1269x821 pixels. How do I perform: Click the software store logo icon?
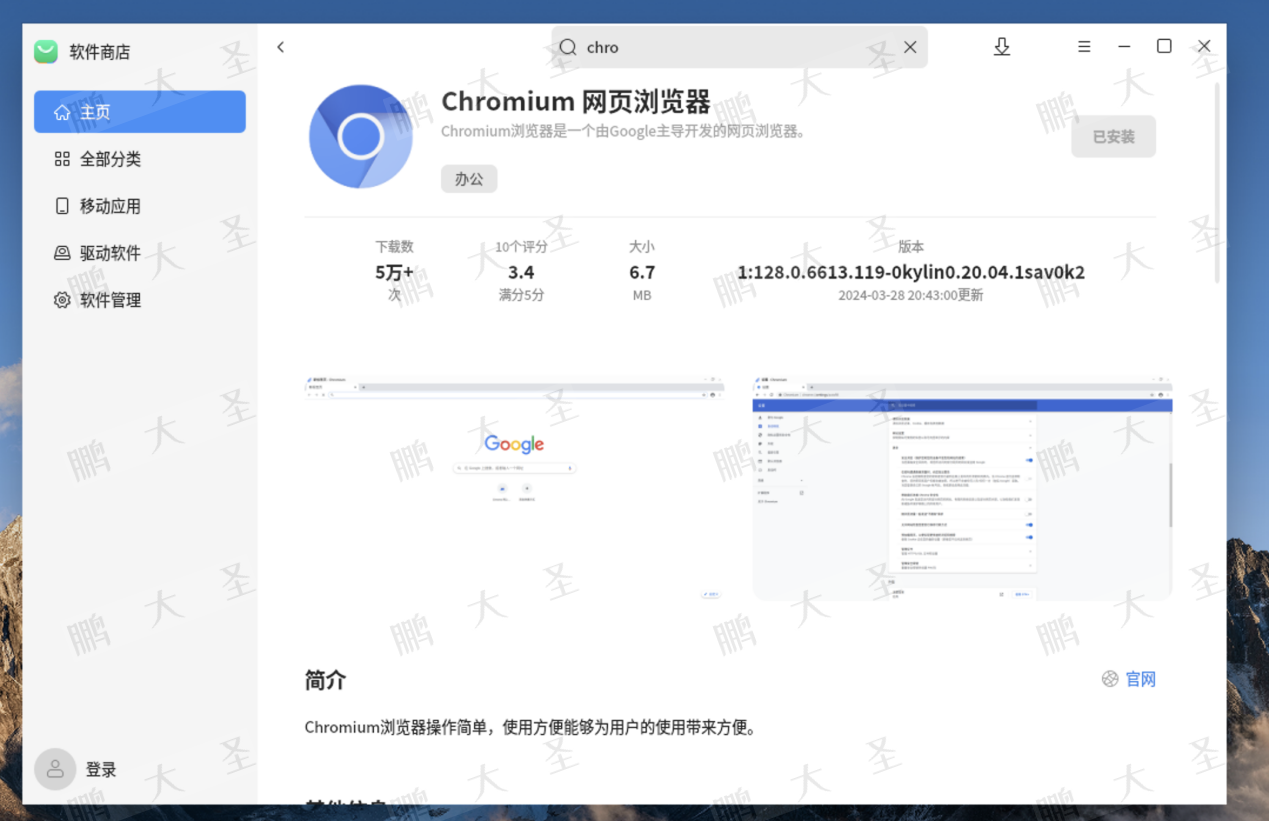46,52
